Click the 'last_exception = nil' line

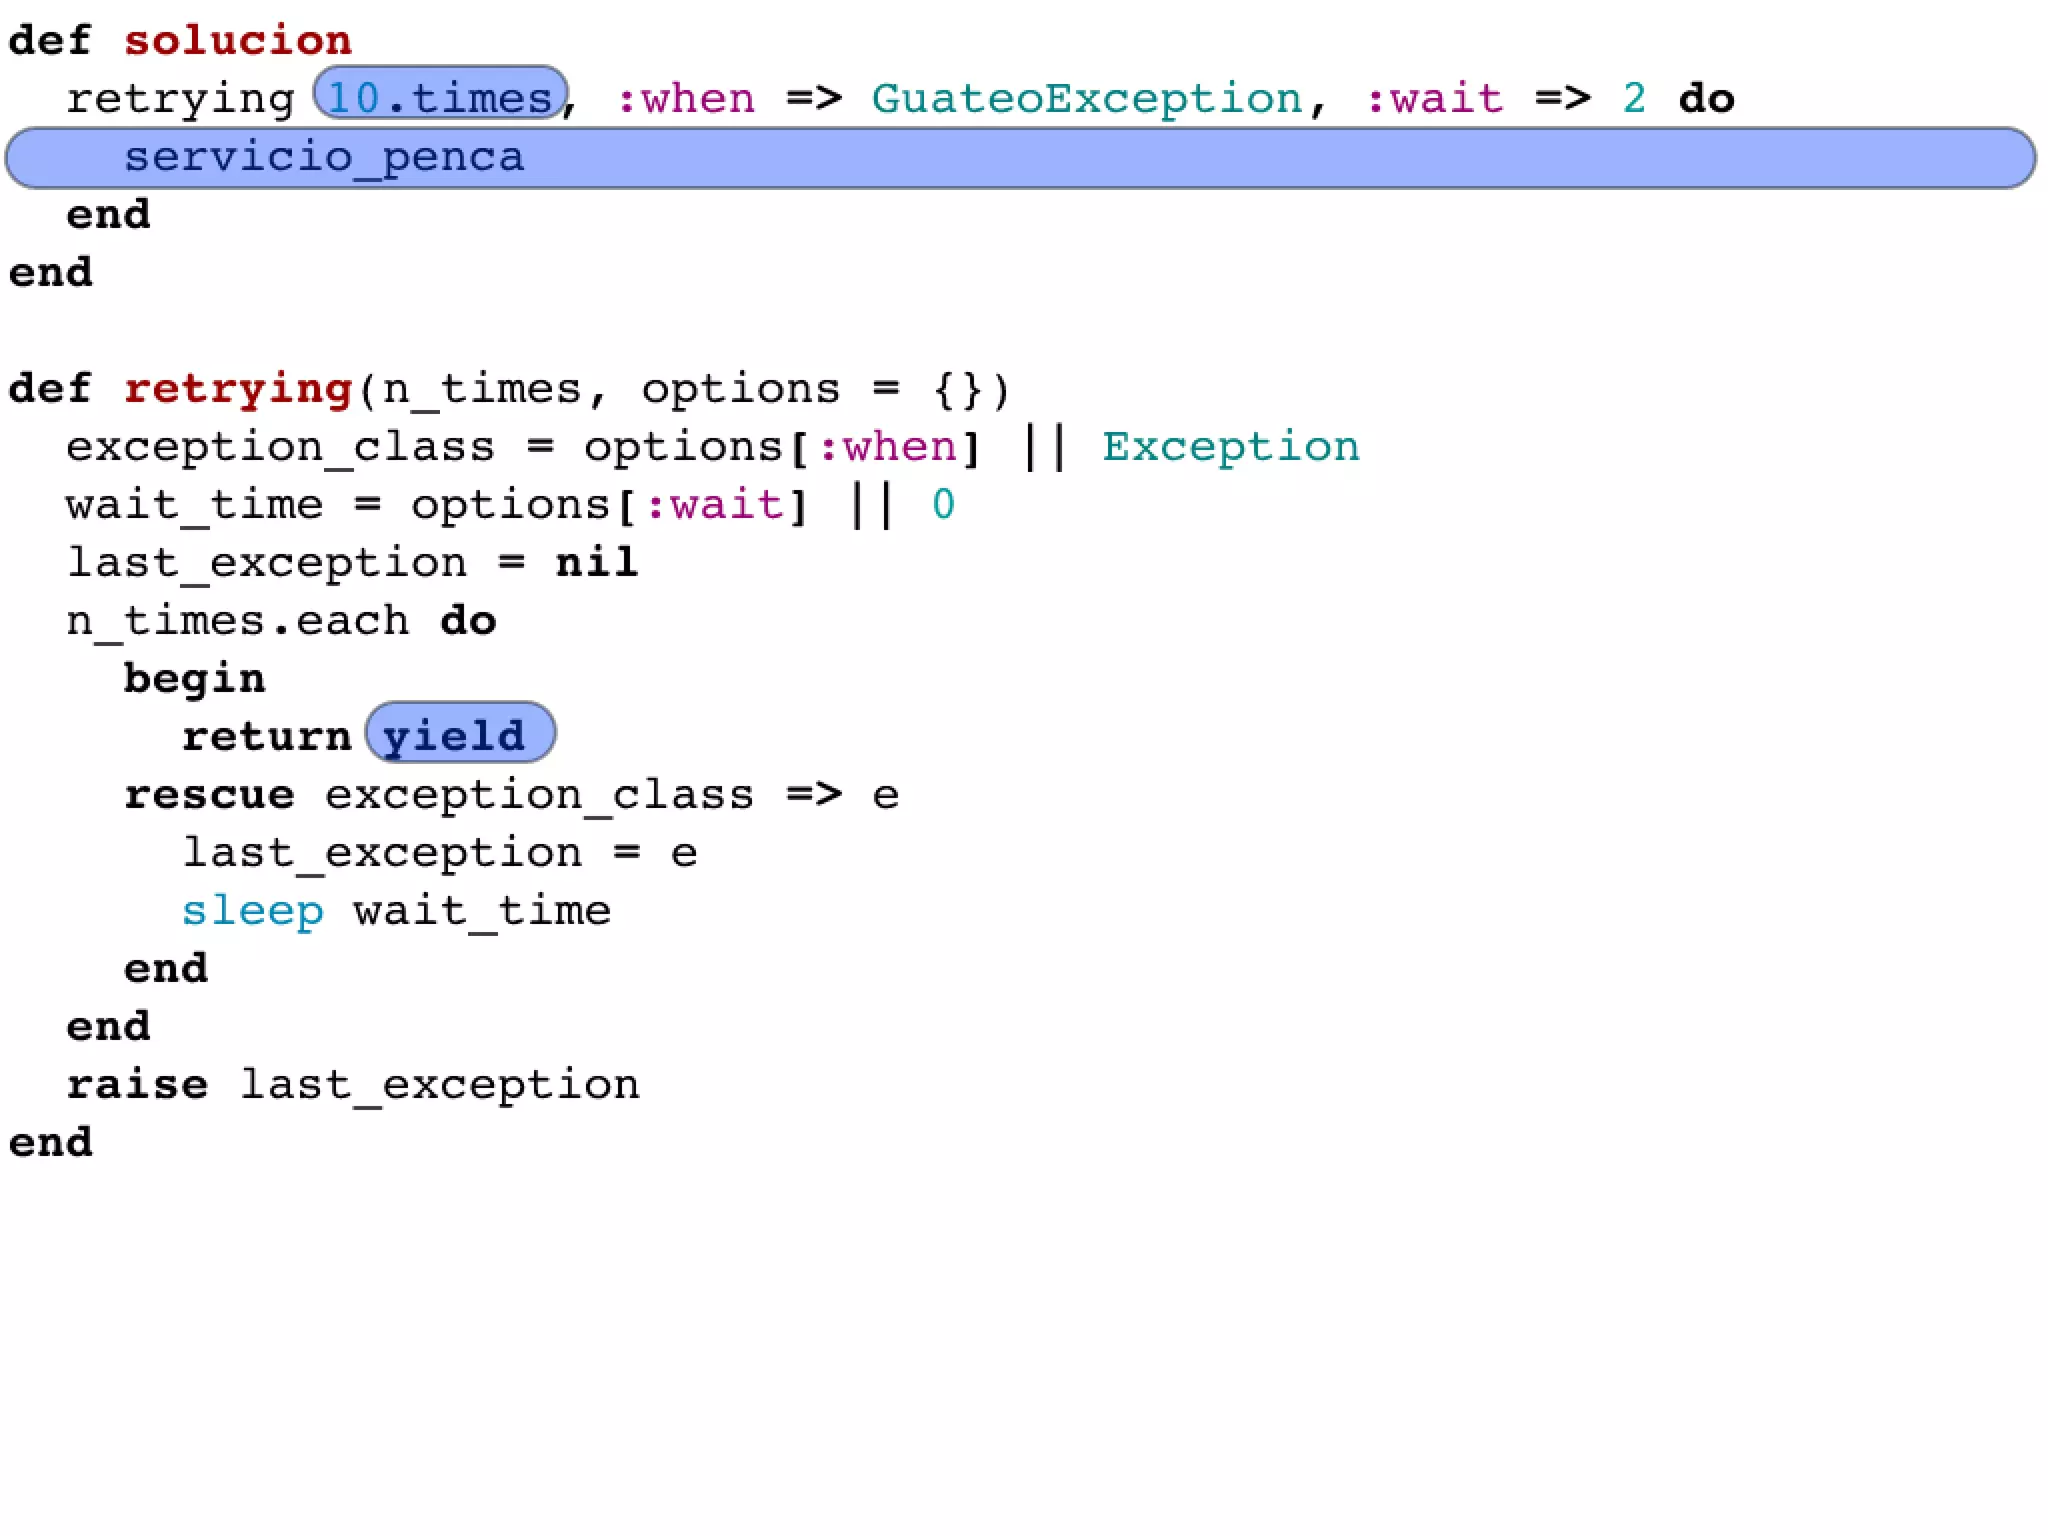pyautogui.click(x=352, y=564)
